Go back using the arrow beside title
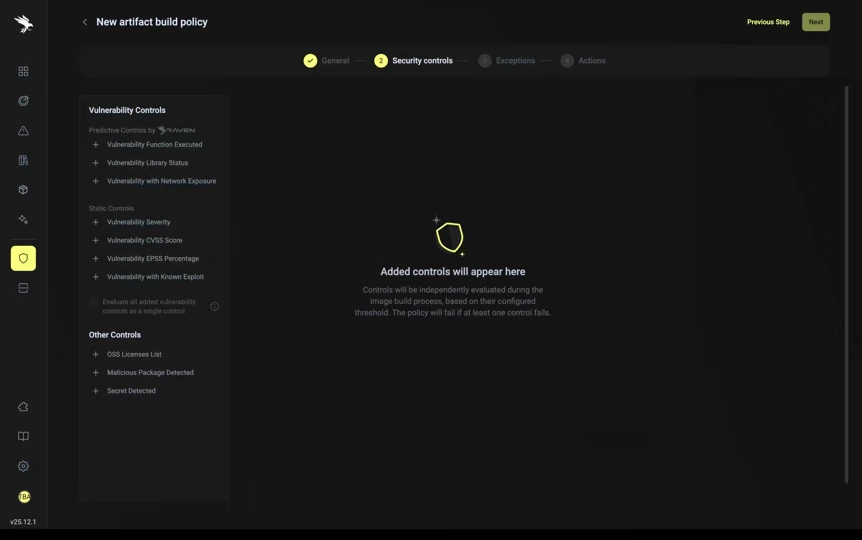This screenshot has height=540, width=862. 85,22
